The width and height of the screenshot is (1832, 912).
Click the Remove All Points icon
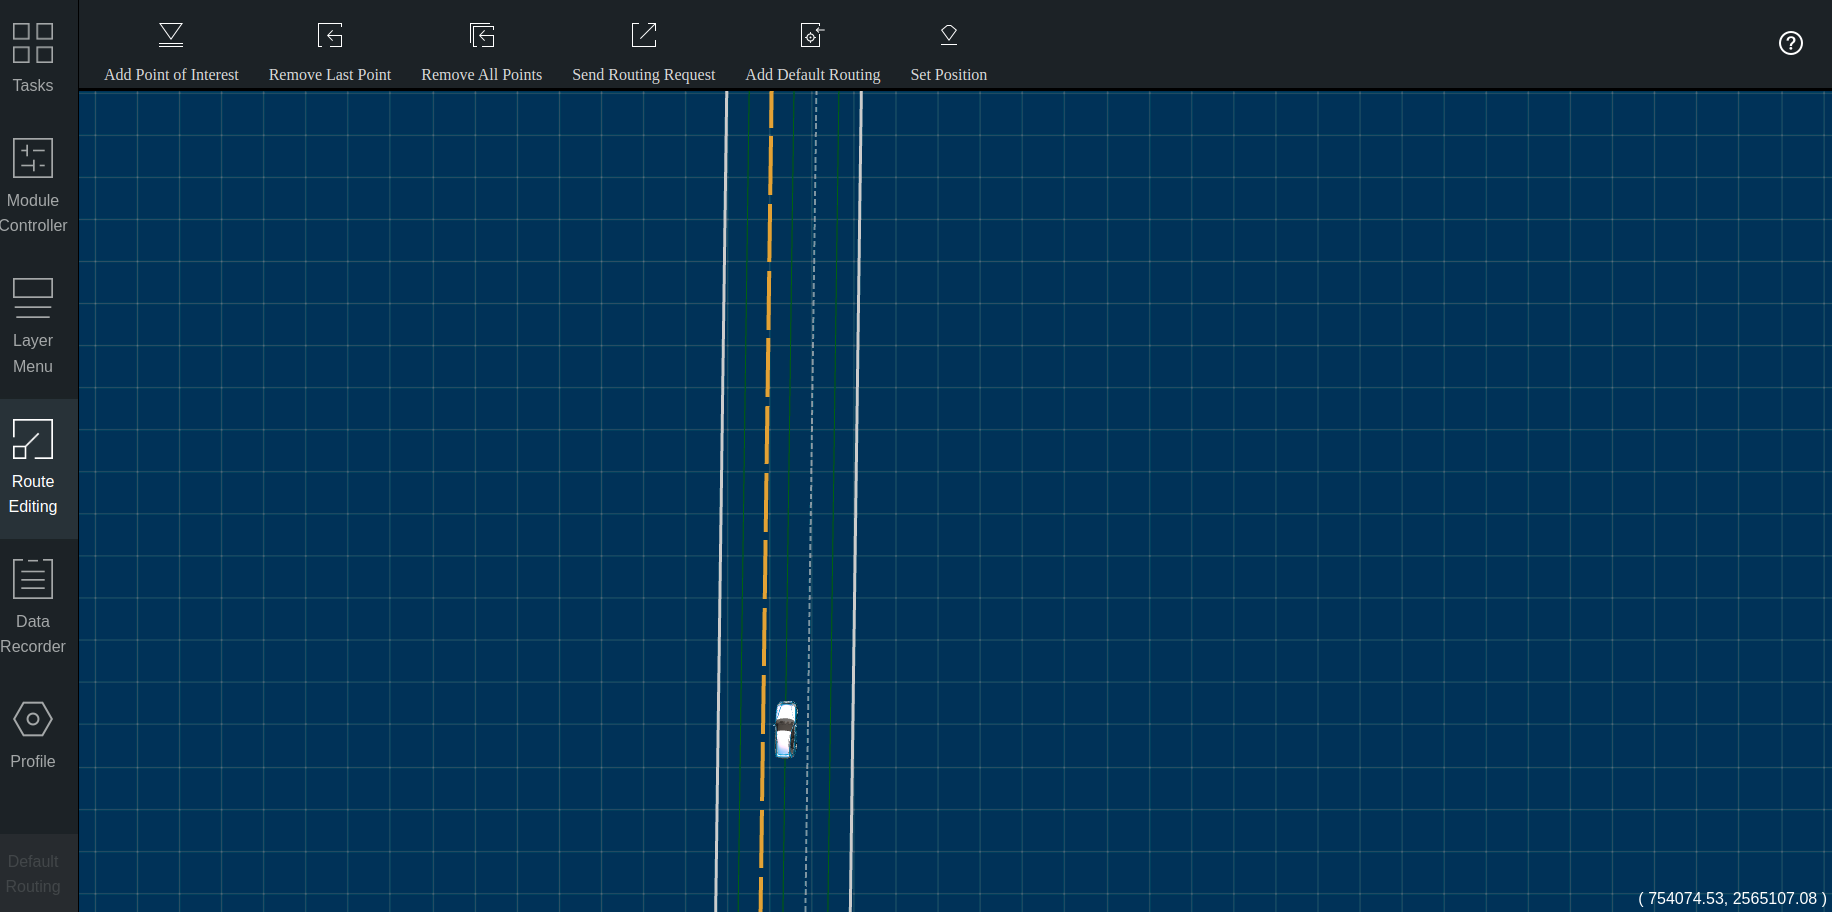point(482,36)
